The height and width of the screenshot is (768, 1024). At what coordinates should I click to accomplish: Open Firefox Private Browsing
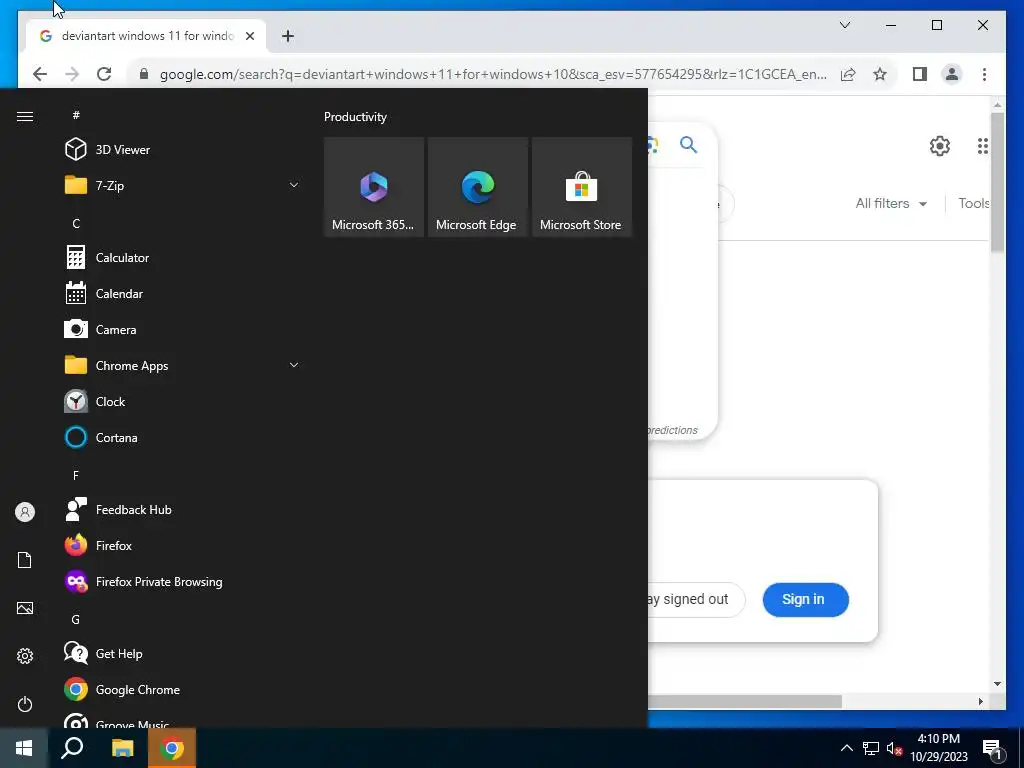pyautogui.click(x=183, y=581)
